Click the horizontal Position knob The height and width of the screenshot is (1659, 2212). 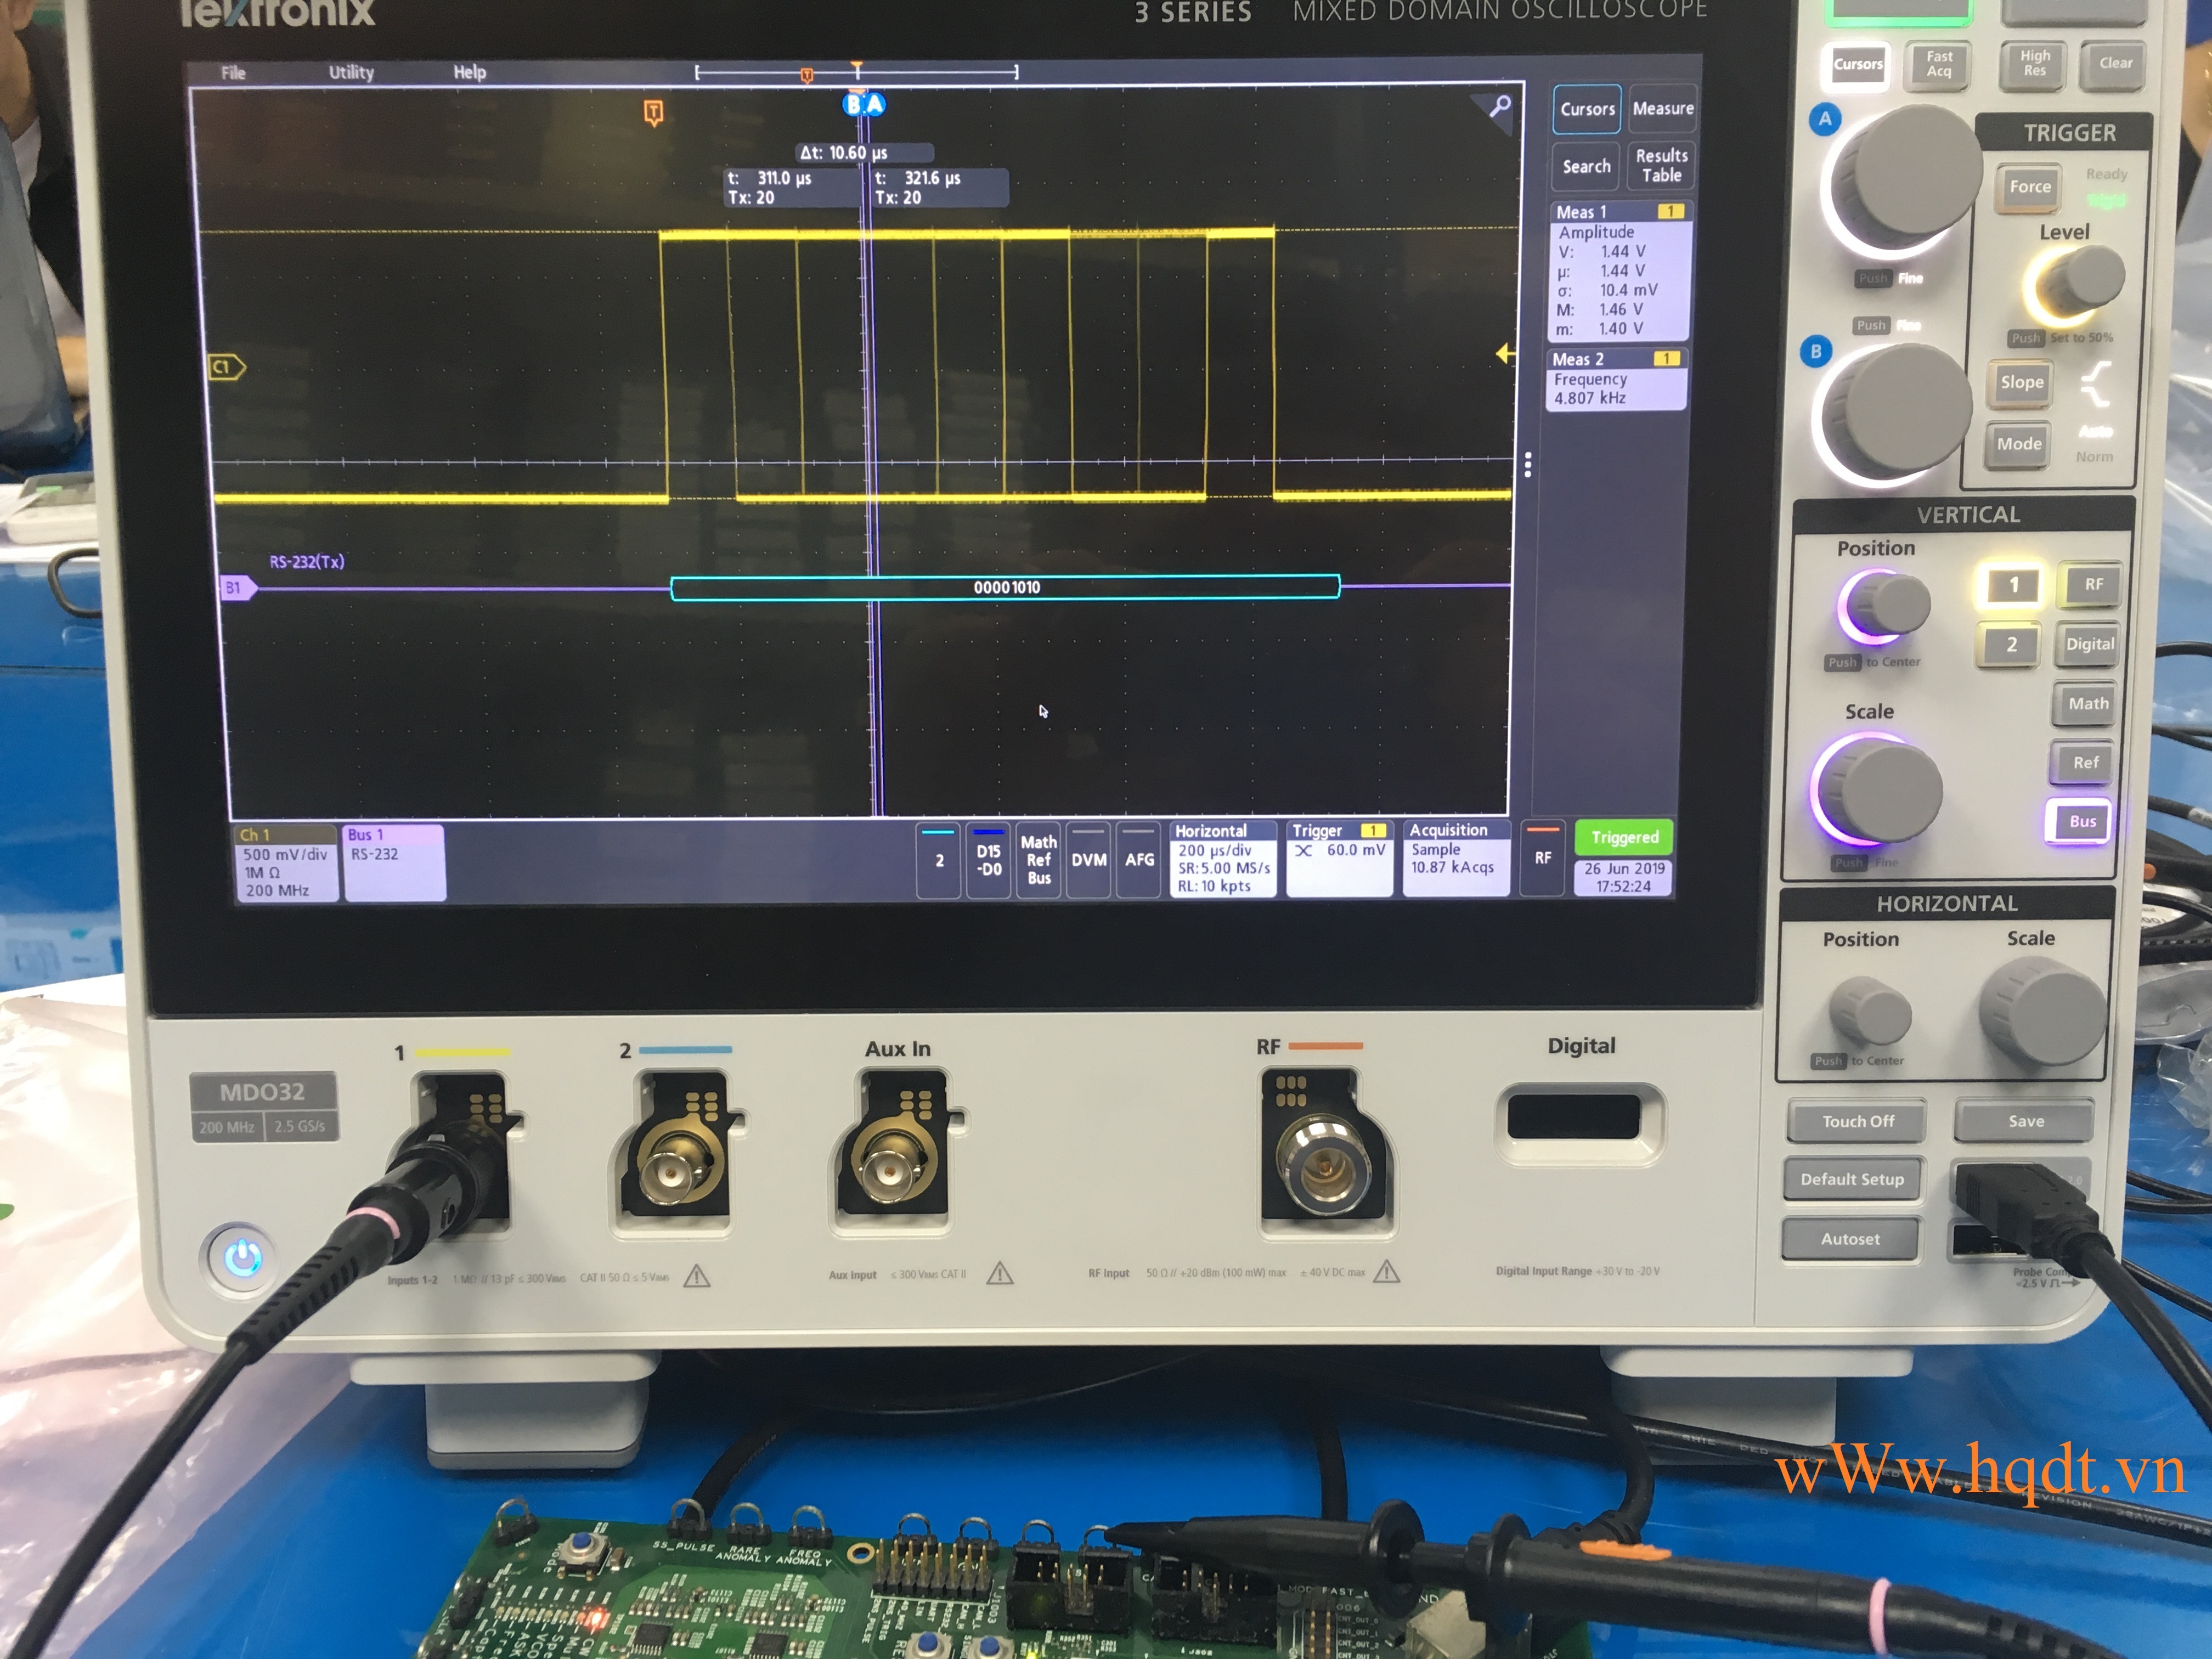pos(1869,1012)
